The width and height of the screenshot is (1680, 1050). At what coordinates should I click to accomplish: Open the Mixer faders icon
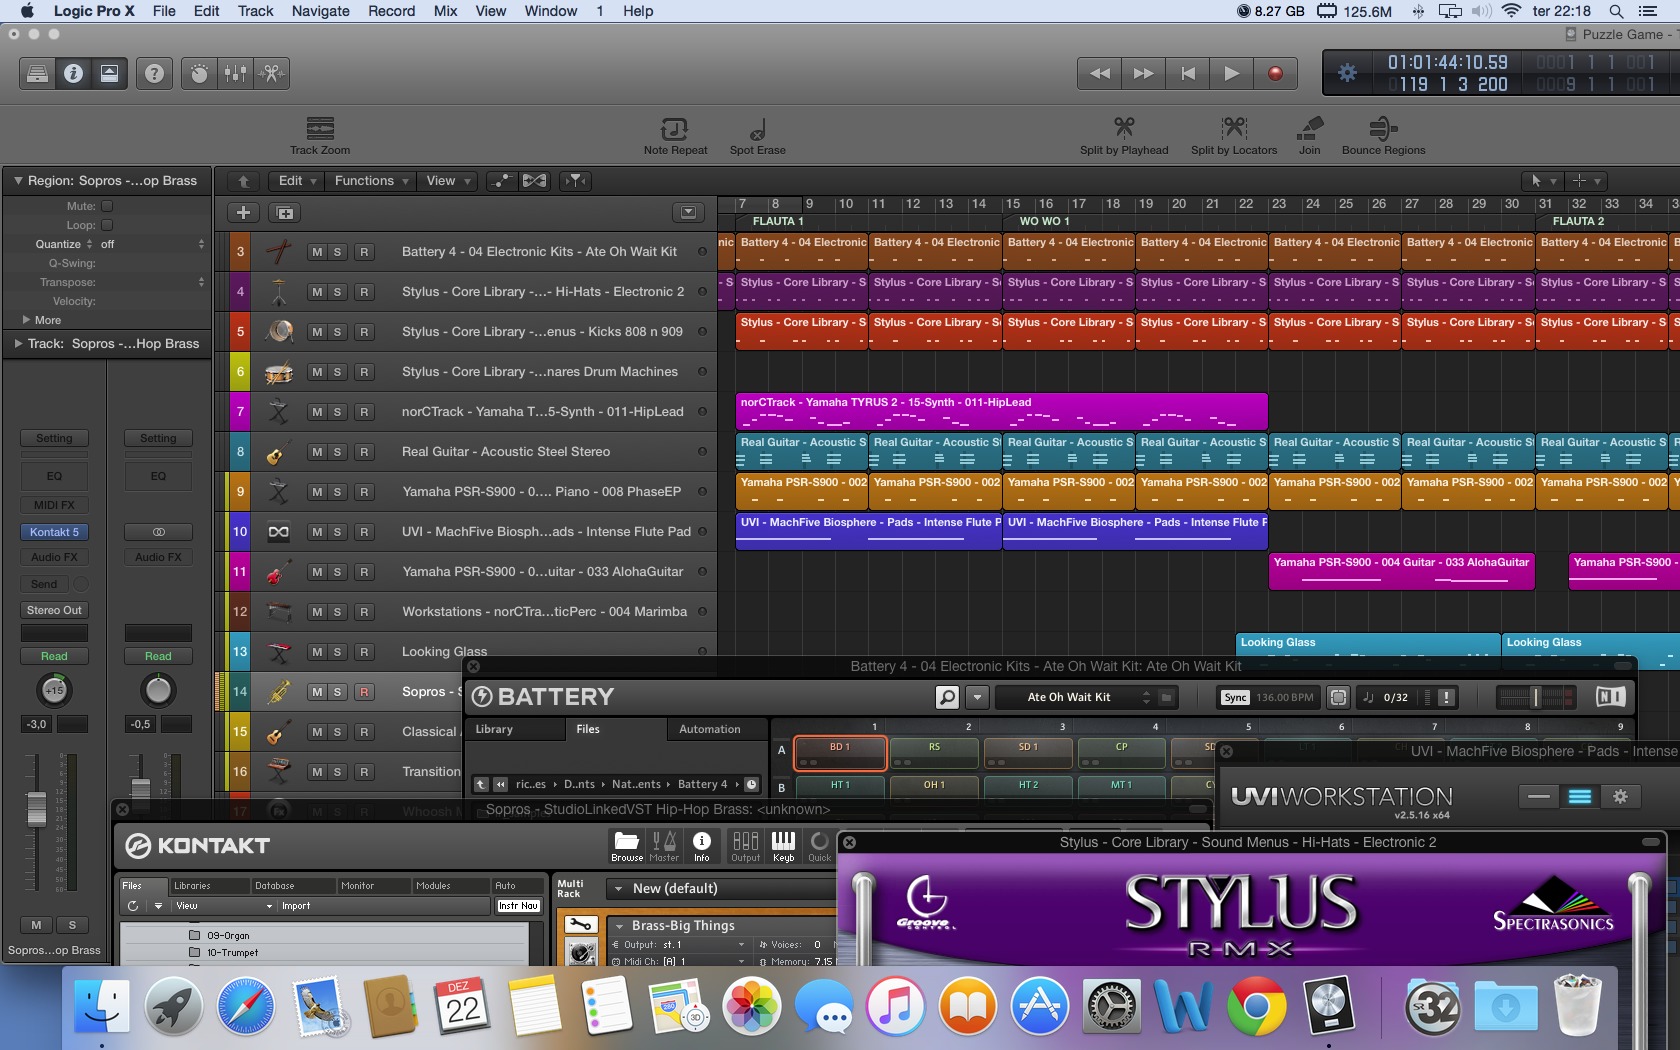pyautogui.click(x=236, y=73)
